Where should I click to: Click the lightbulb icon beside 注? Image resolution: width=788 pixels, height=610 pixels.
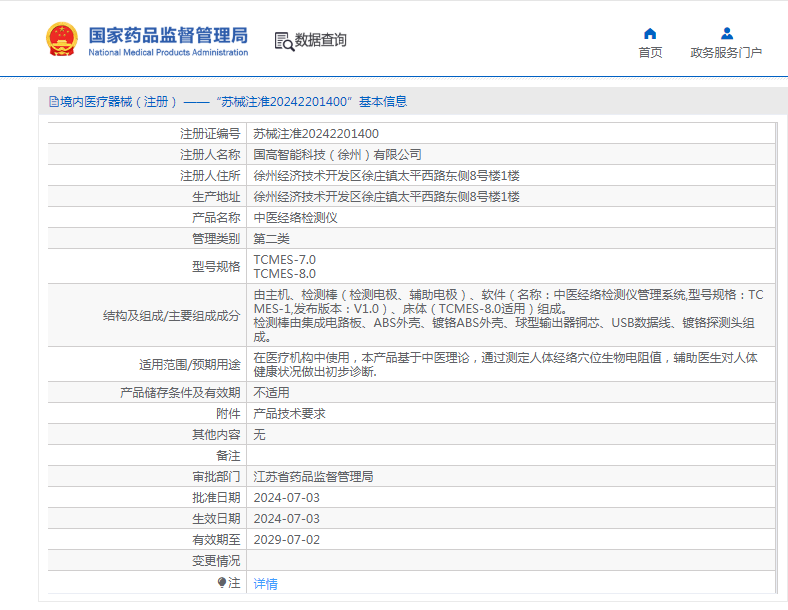coord(222,582)
